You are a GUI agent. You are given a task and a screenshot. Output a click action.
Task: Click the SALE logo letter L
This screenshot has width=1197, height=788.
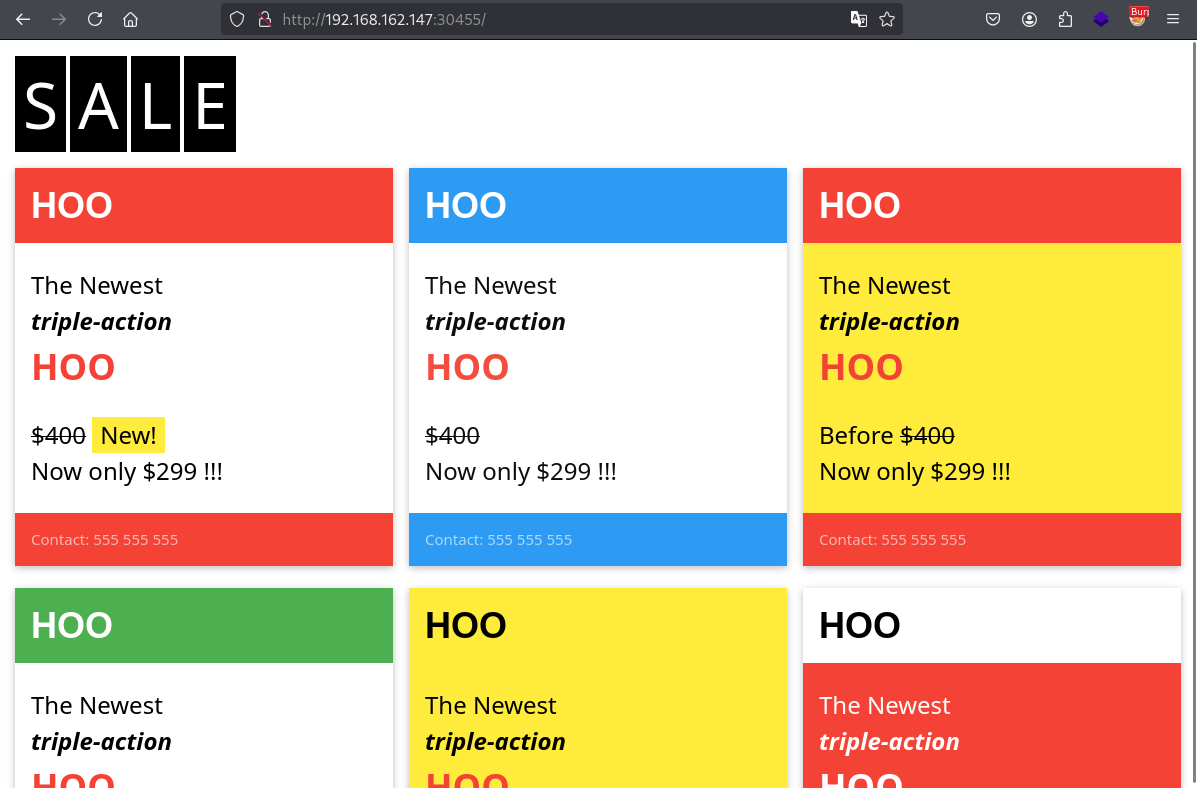tap(156, 104)
